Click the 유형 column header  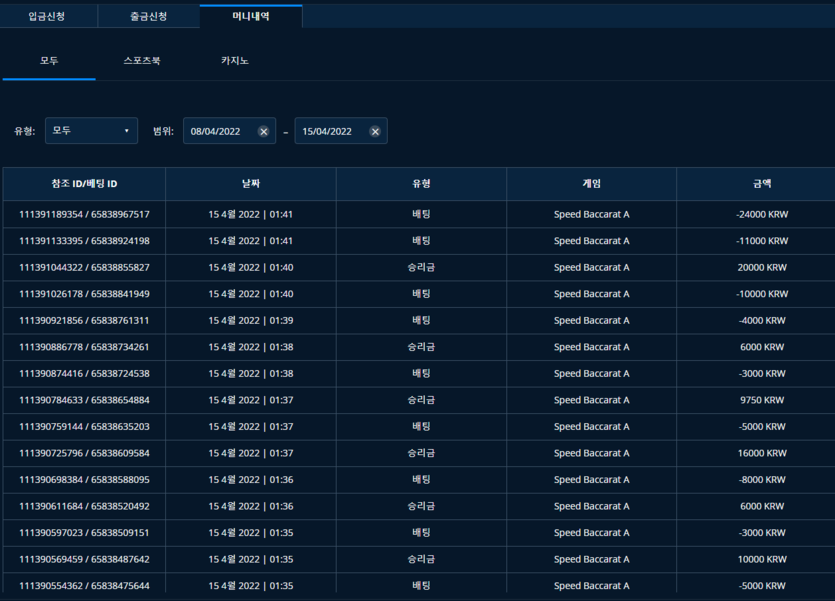click(421, 184)
